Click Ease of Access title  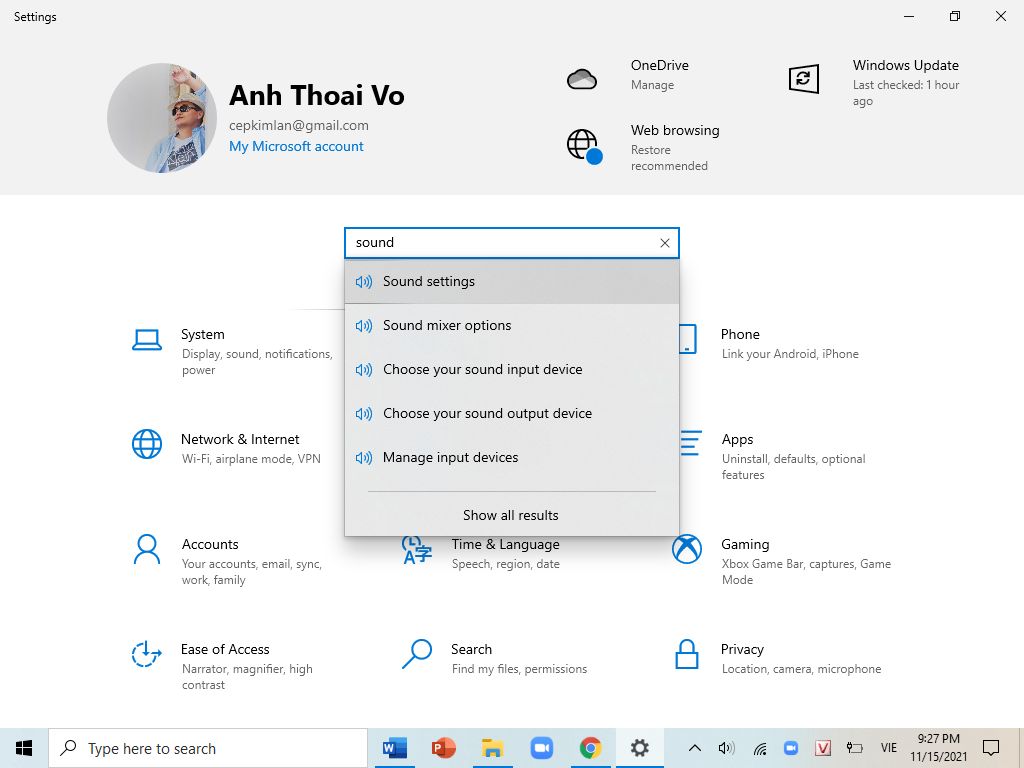[x=225, y=650]
